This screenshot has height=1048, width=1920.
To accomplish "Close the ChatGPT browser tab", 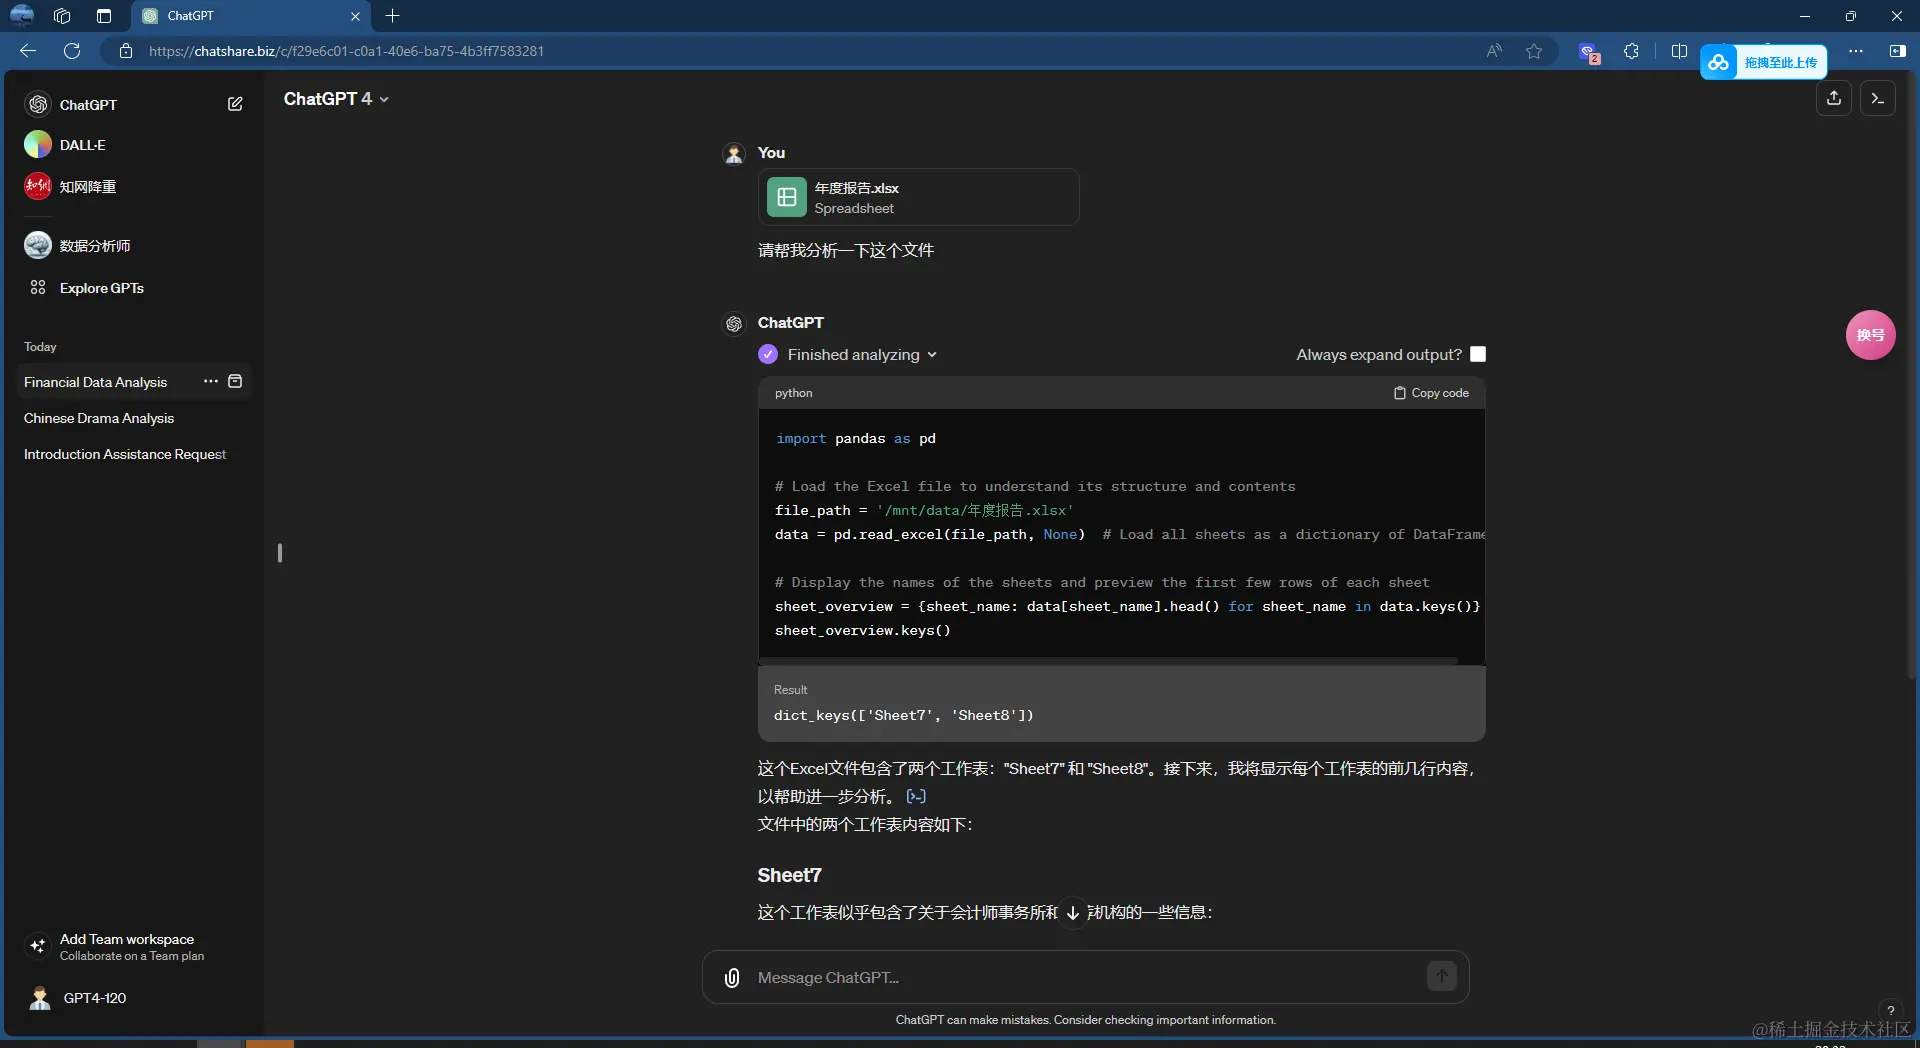I will point(355,16).
